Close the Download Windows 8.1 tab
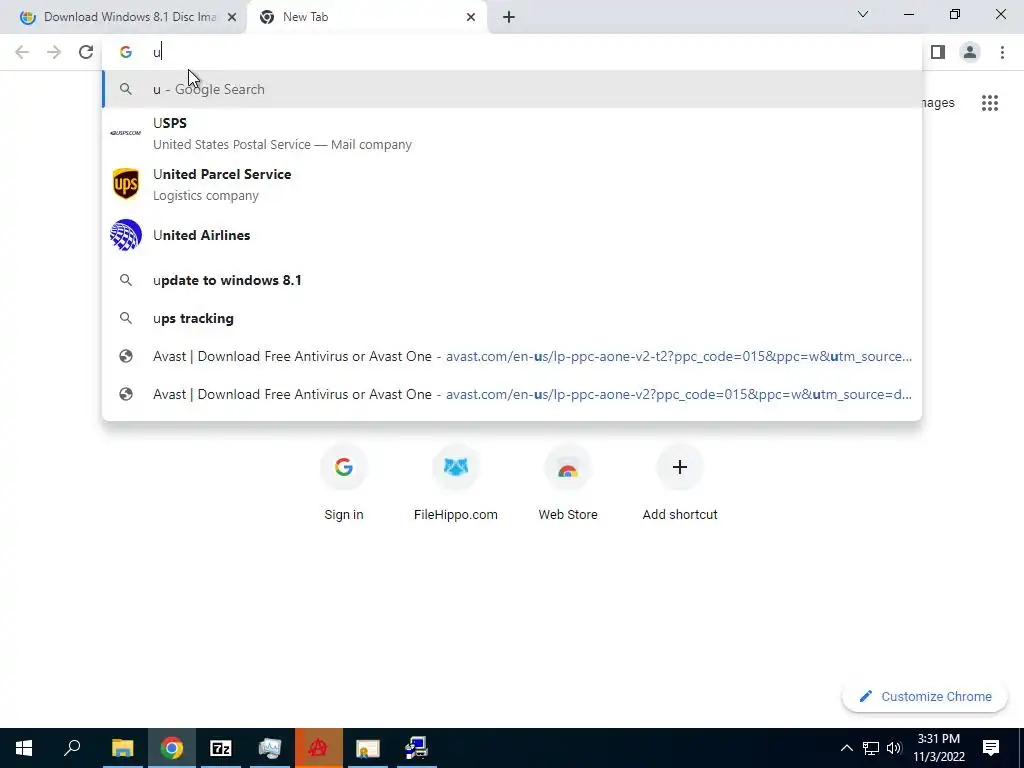Screen dimensions: 1024x768 click(x=232, y=17)
